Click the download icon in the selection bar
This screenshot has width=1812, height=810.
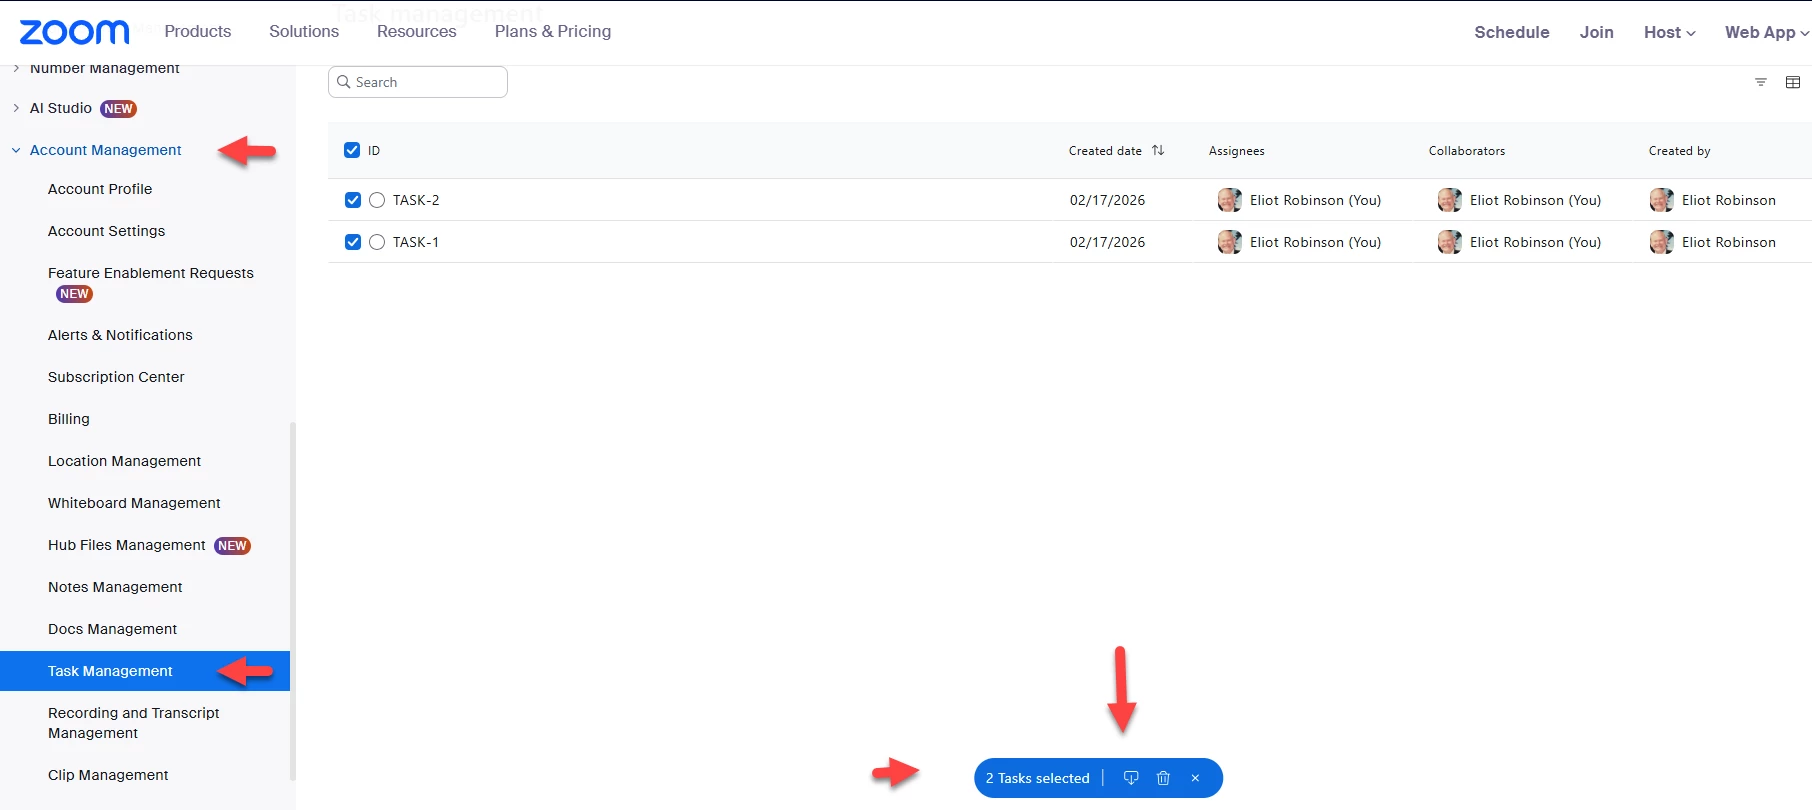point(1131,778)
